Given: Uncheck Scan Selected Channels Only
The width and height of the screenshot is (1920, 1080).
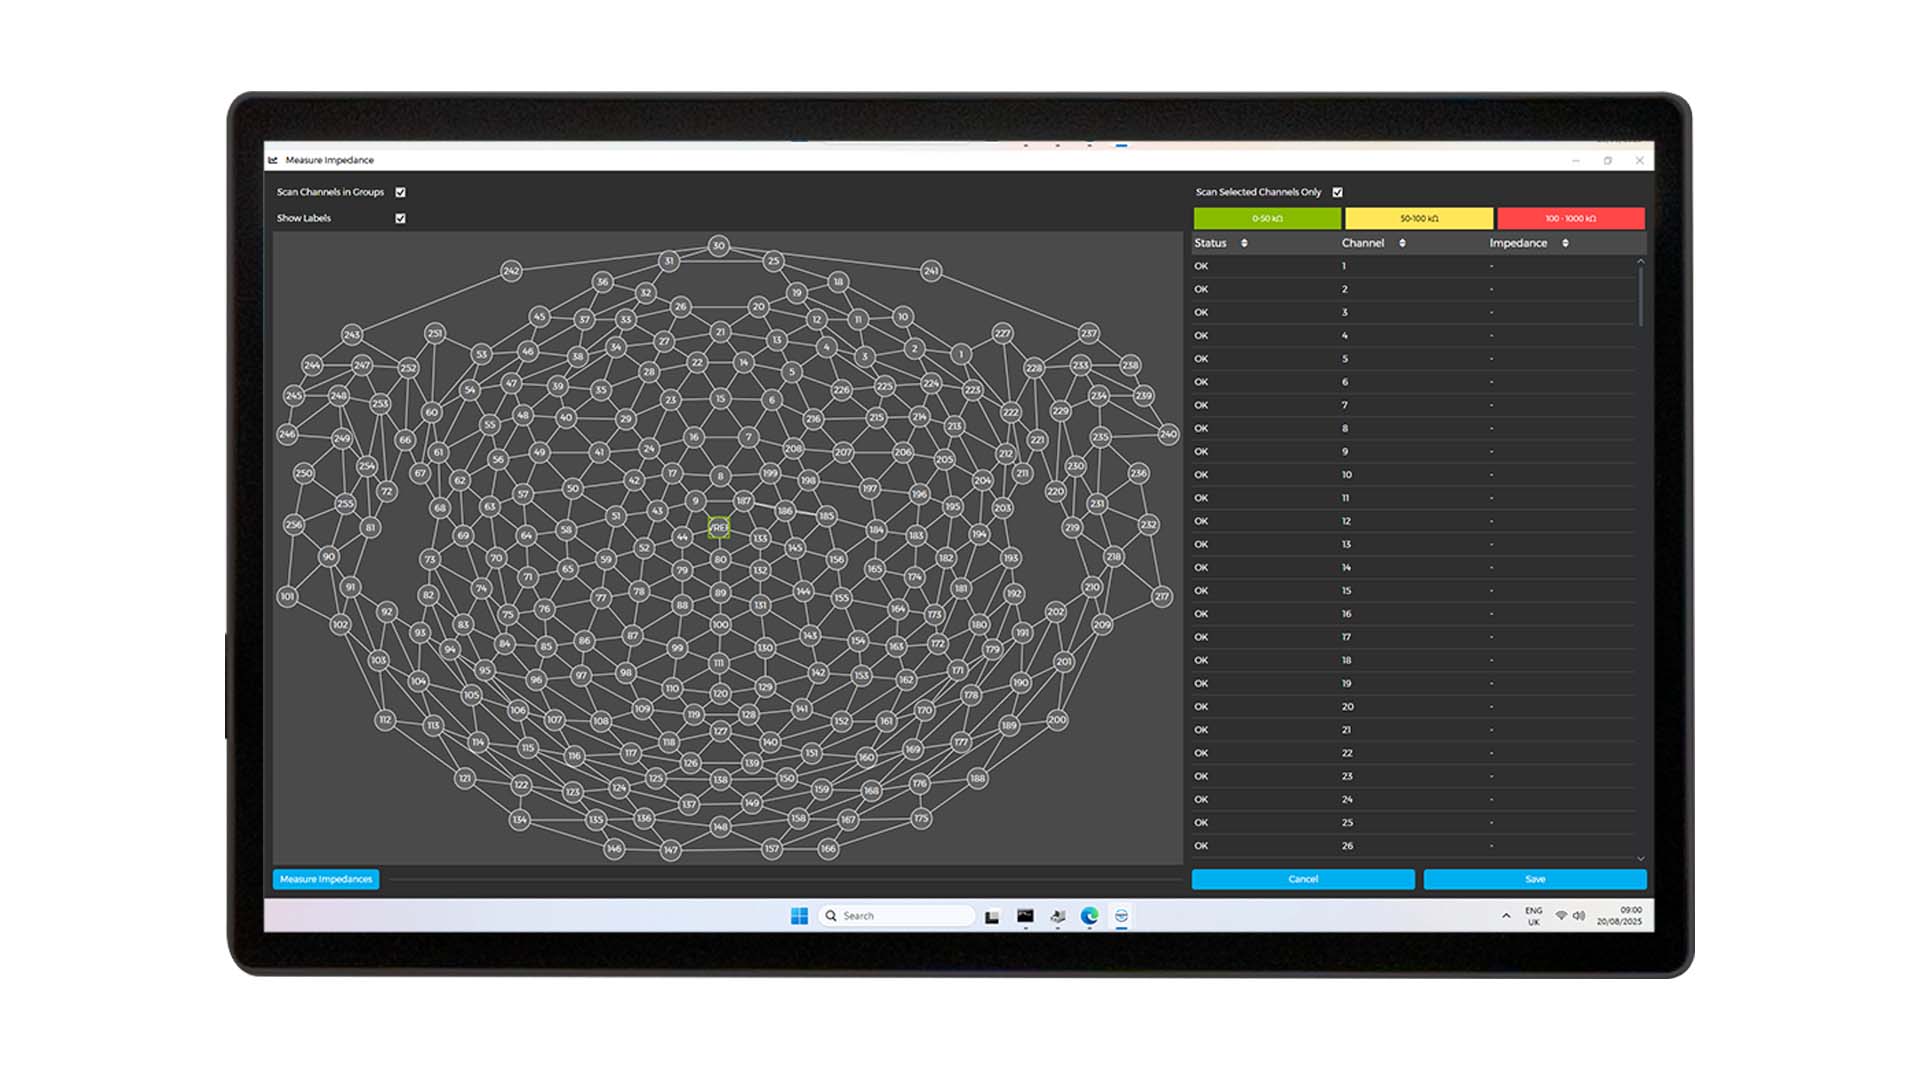Looking at the screenshot, I should (1337, 192).
